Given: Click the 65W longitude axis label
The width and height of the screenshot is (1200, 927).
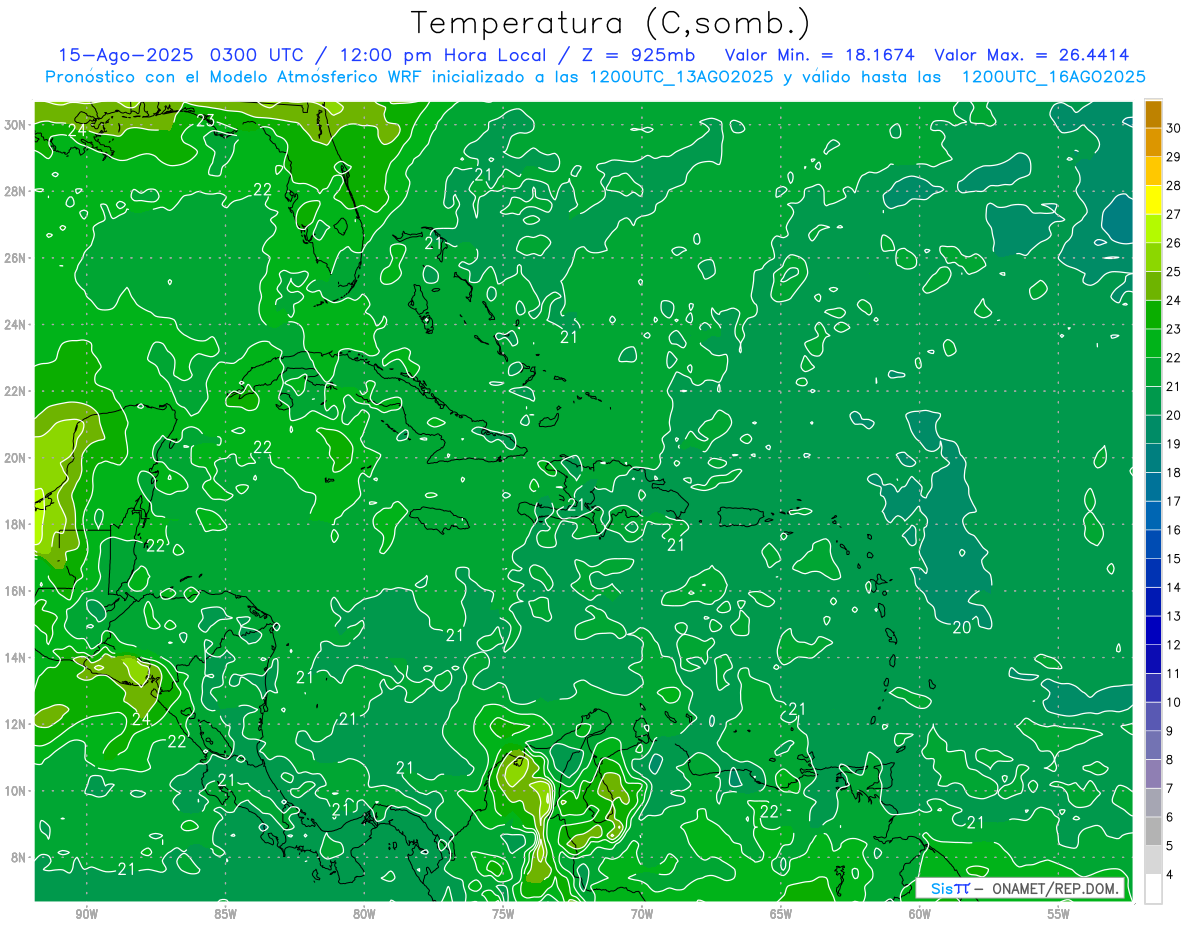Looking at the screenshot, I should click(781, 915).
